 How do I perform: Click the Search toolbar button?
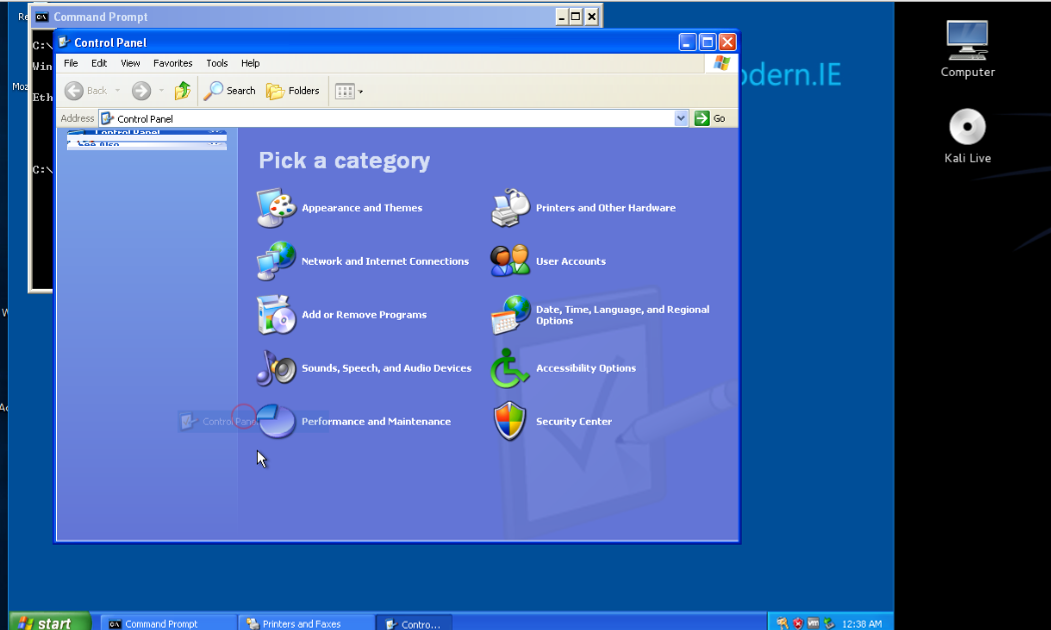[x=230, y=91]
